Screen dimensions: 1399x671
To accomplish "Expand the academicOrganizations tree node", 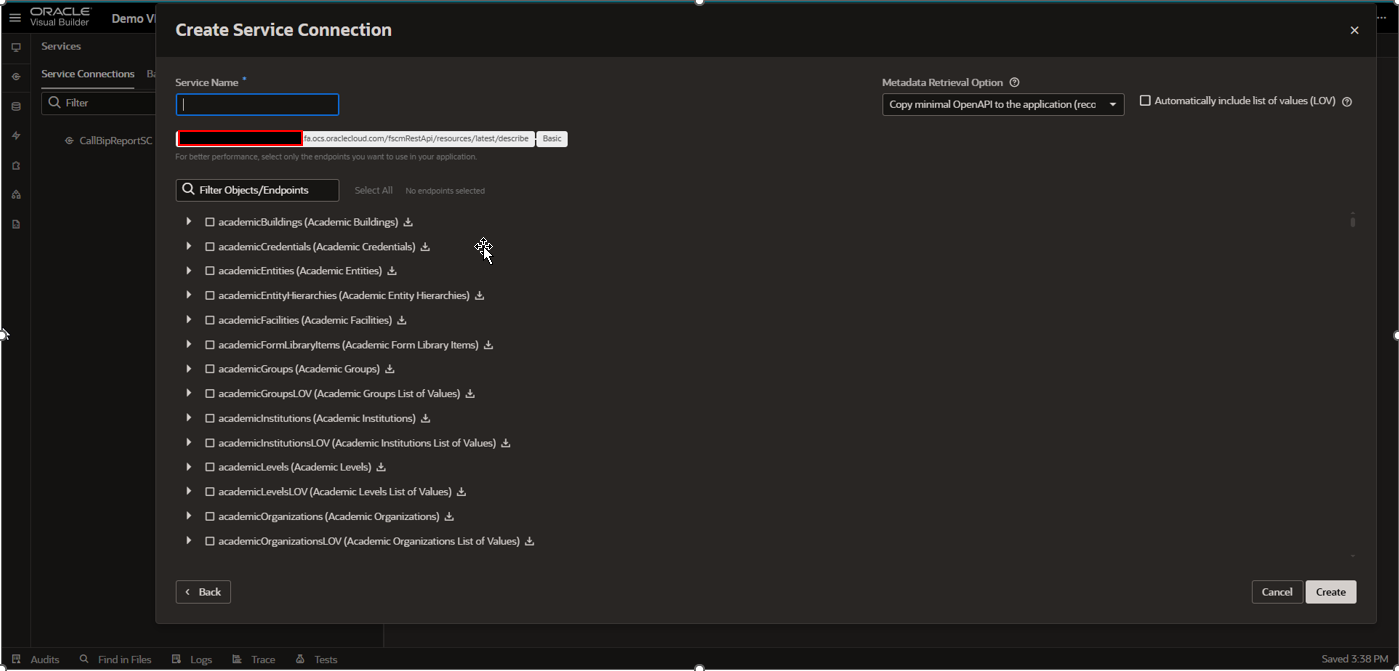I will point(189,516).
